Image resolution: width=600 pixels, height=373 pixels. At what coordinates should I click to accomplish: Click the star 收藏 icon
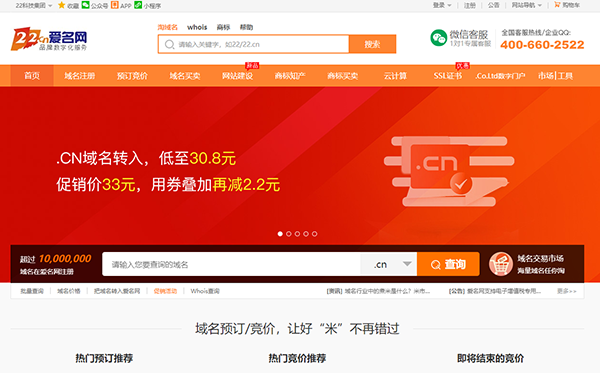tap(61, 5)
